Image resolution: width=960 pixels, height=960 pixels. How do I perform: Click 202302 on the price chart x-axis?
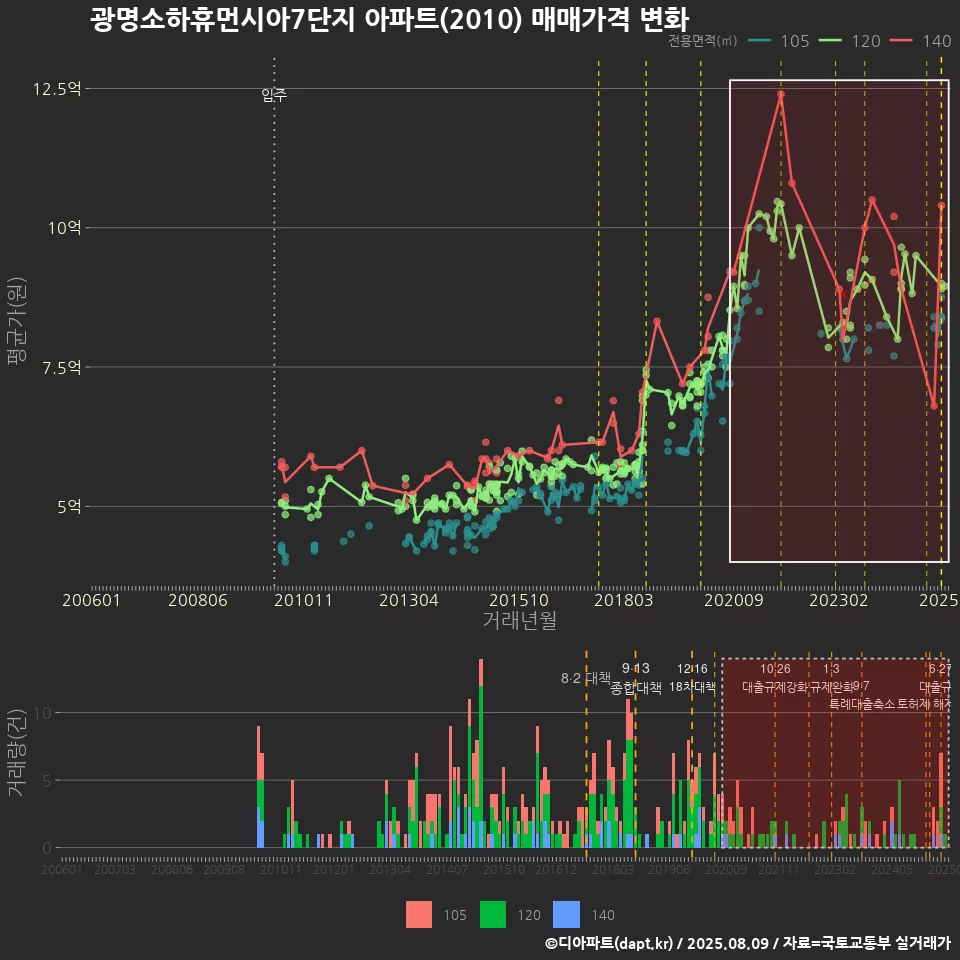pos(839,600)
